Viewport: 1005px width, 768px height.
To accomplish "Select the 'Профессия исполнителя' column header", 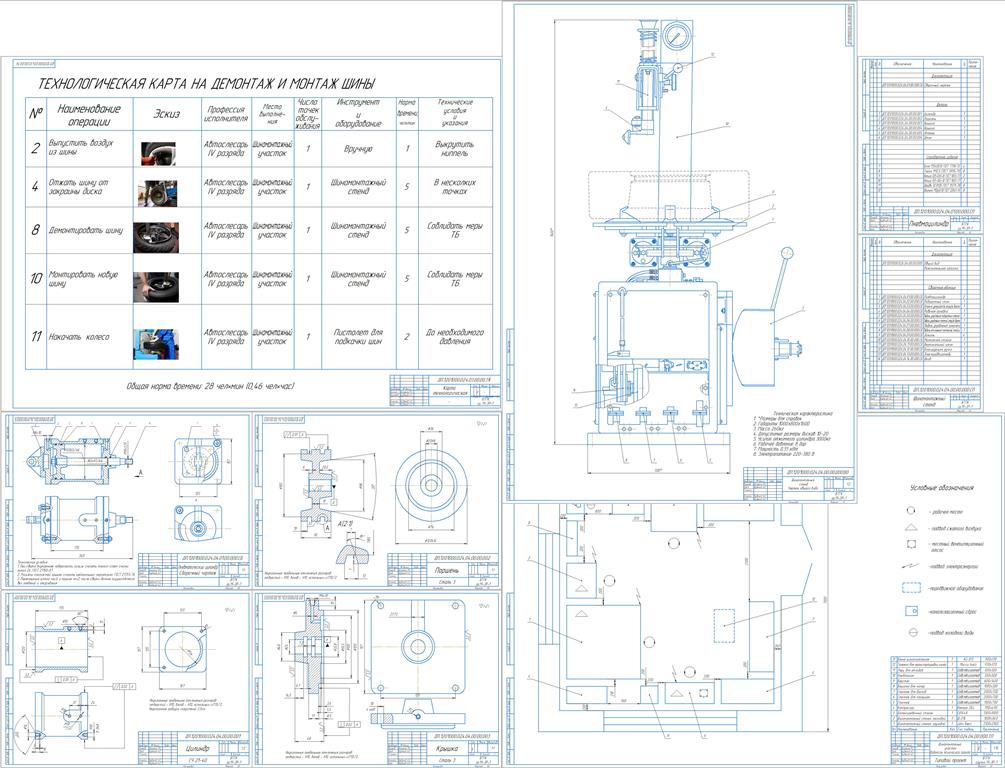I will (226, 113).
